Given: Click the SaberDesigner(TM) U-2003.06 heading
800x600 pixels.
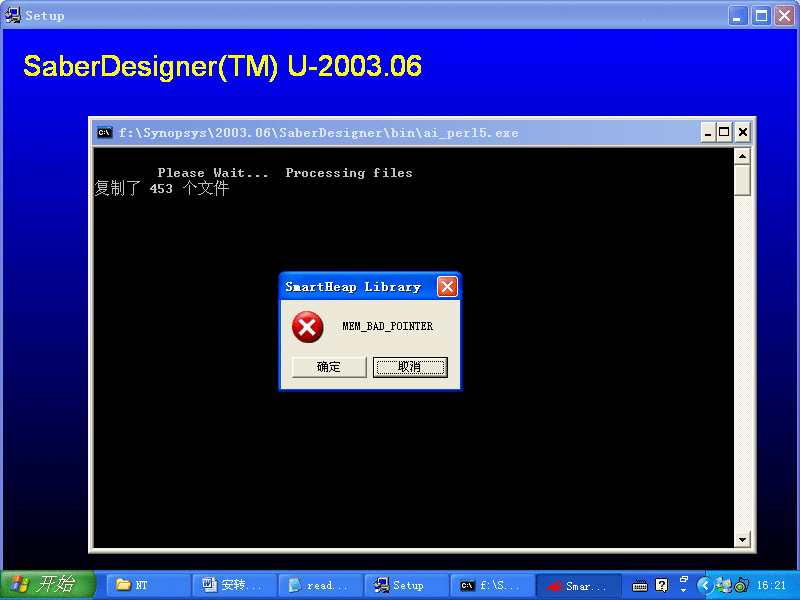Looking at the screenshot, I should [x=222, y=66].
